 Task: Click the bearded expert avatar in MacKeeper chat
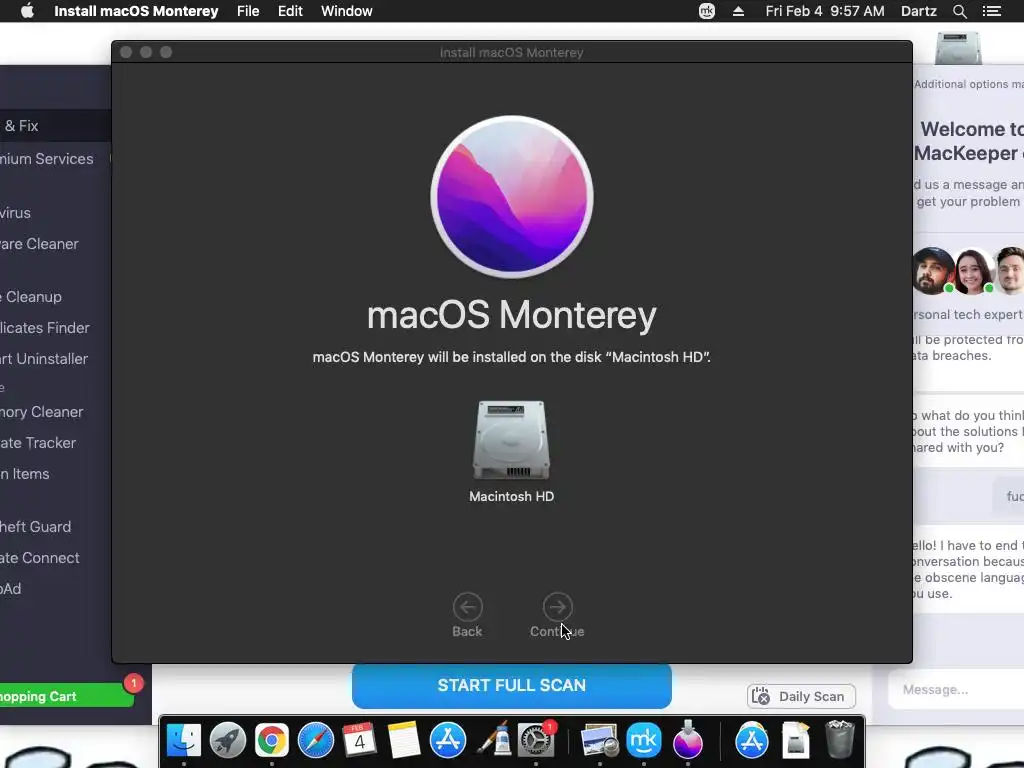point(933,270)
